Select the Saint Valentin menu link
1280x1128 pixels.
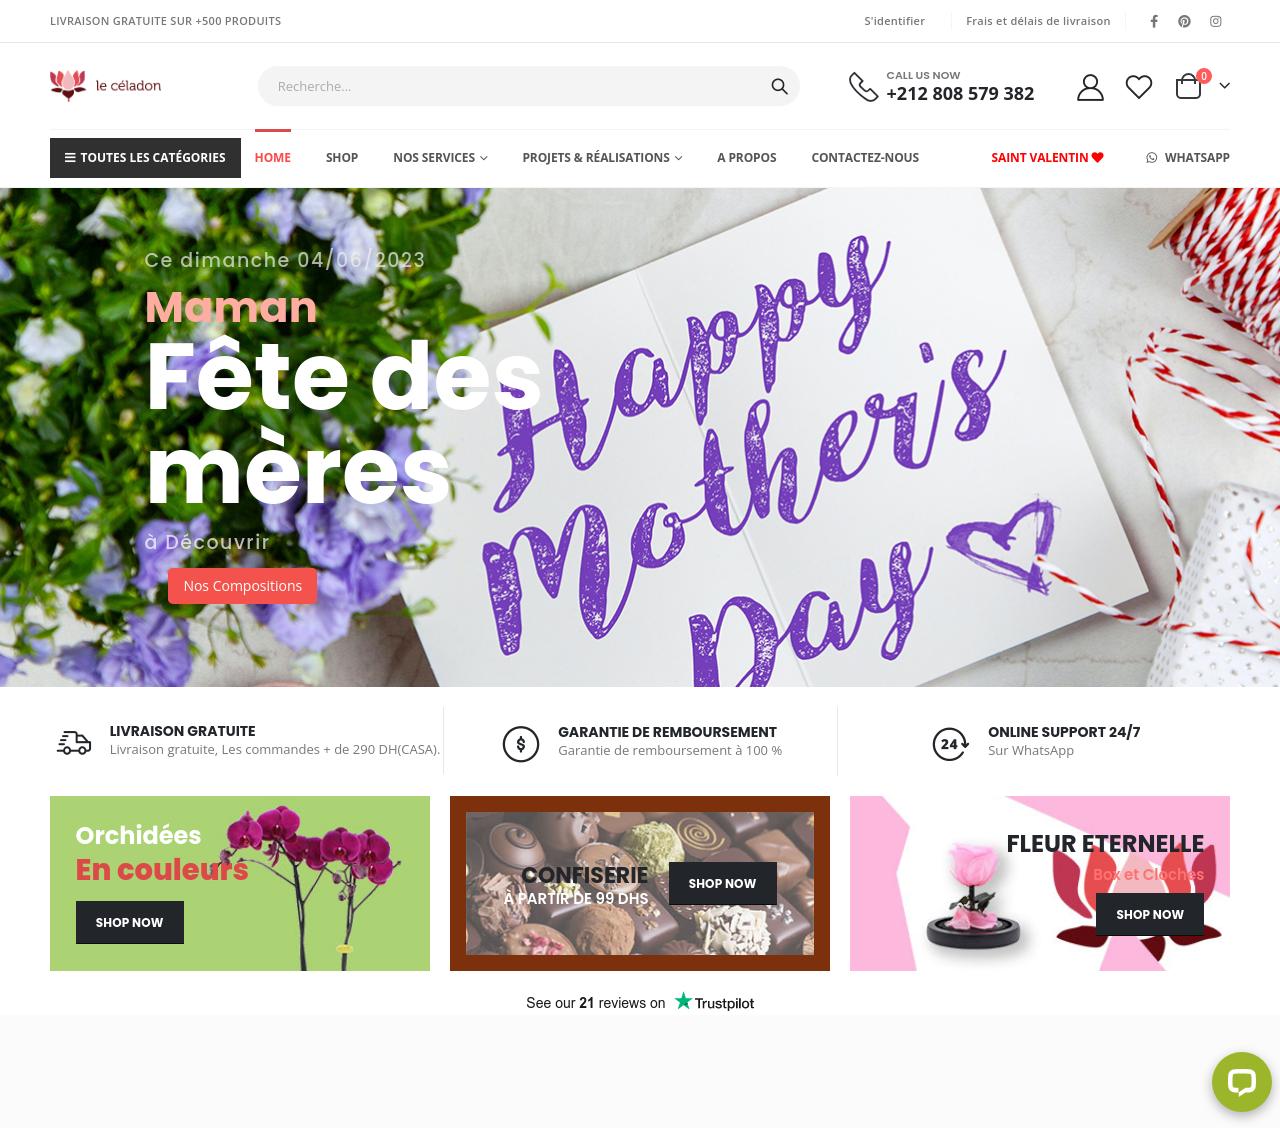(x=1047, y=158)
